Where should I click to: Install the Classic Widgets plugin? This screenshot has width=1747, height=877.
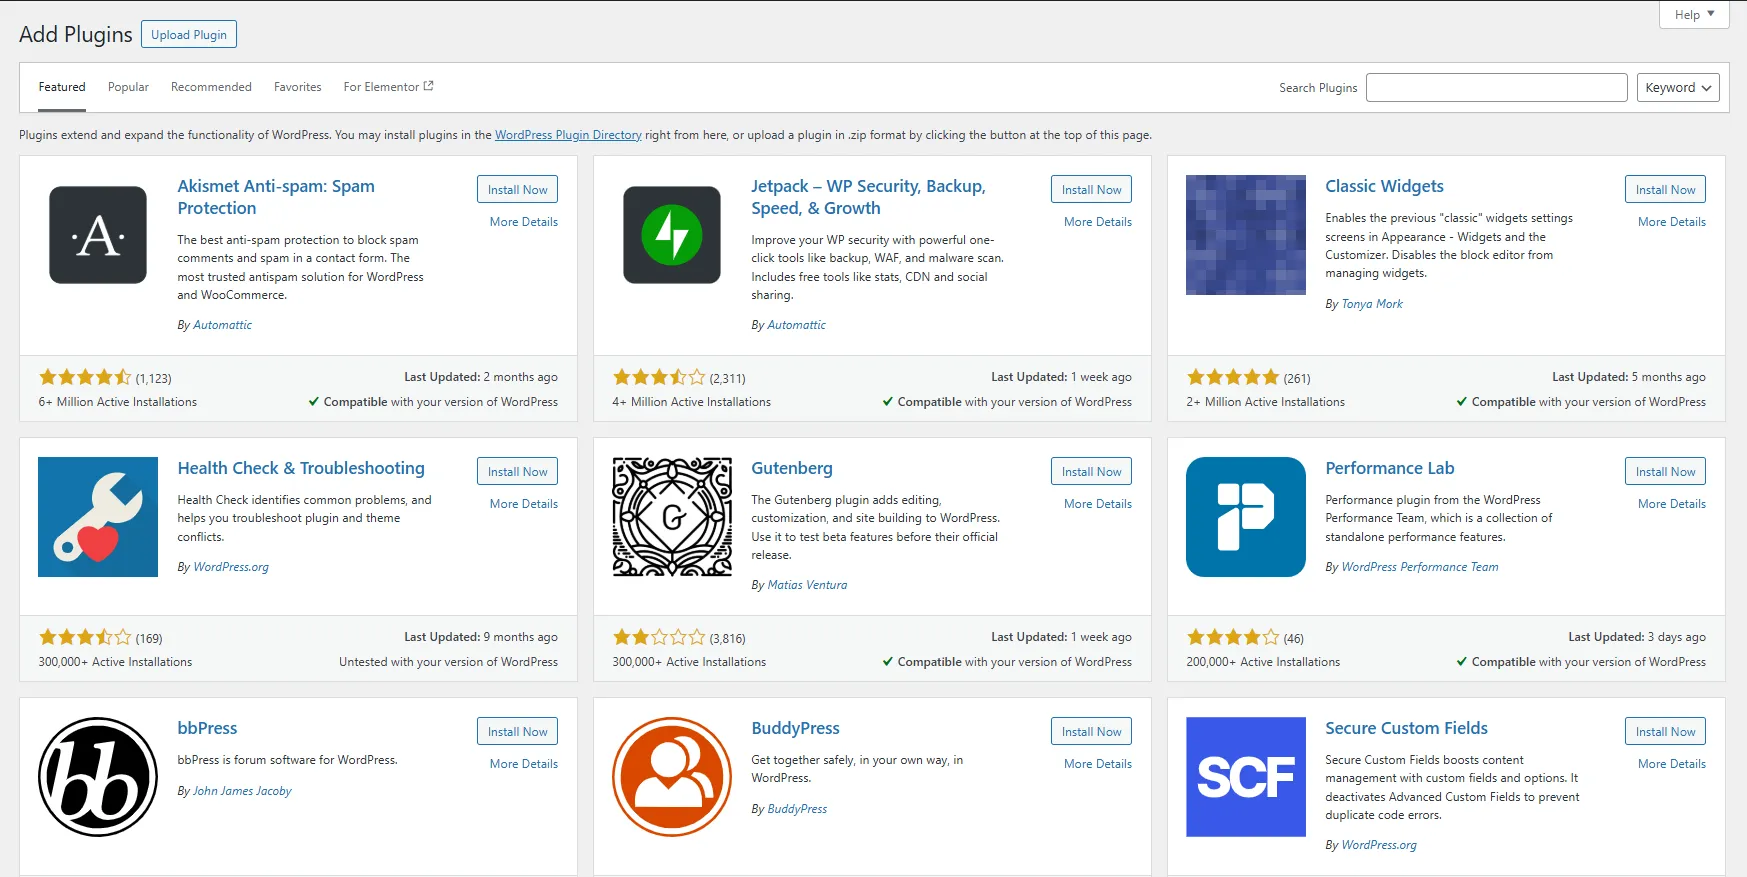[x=1665, y=190]
